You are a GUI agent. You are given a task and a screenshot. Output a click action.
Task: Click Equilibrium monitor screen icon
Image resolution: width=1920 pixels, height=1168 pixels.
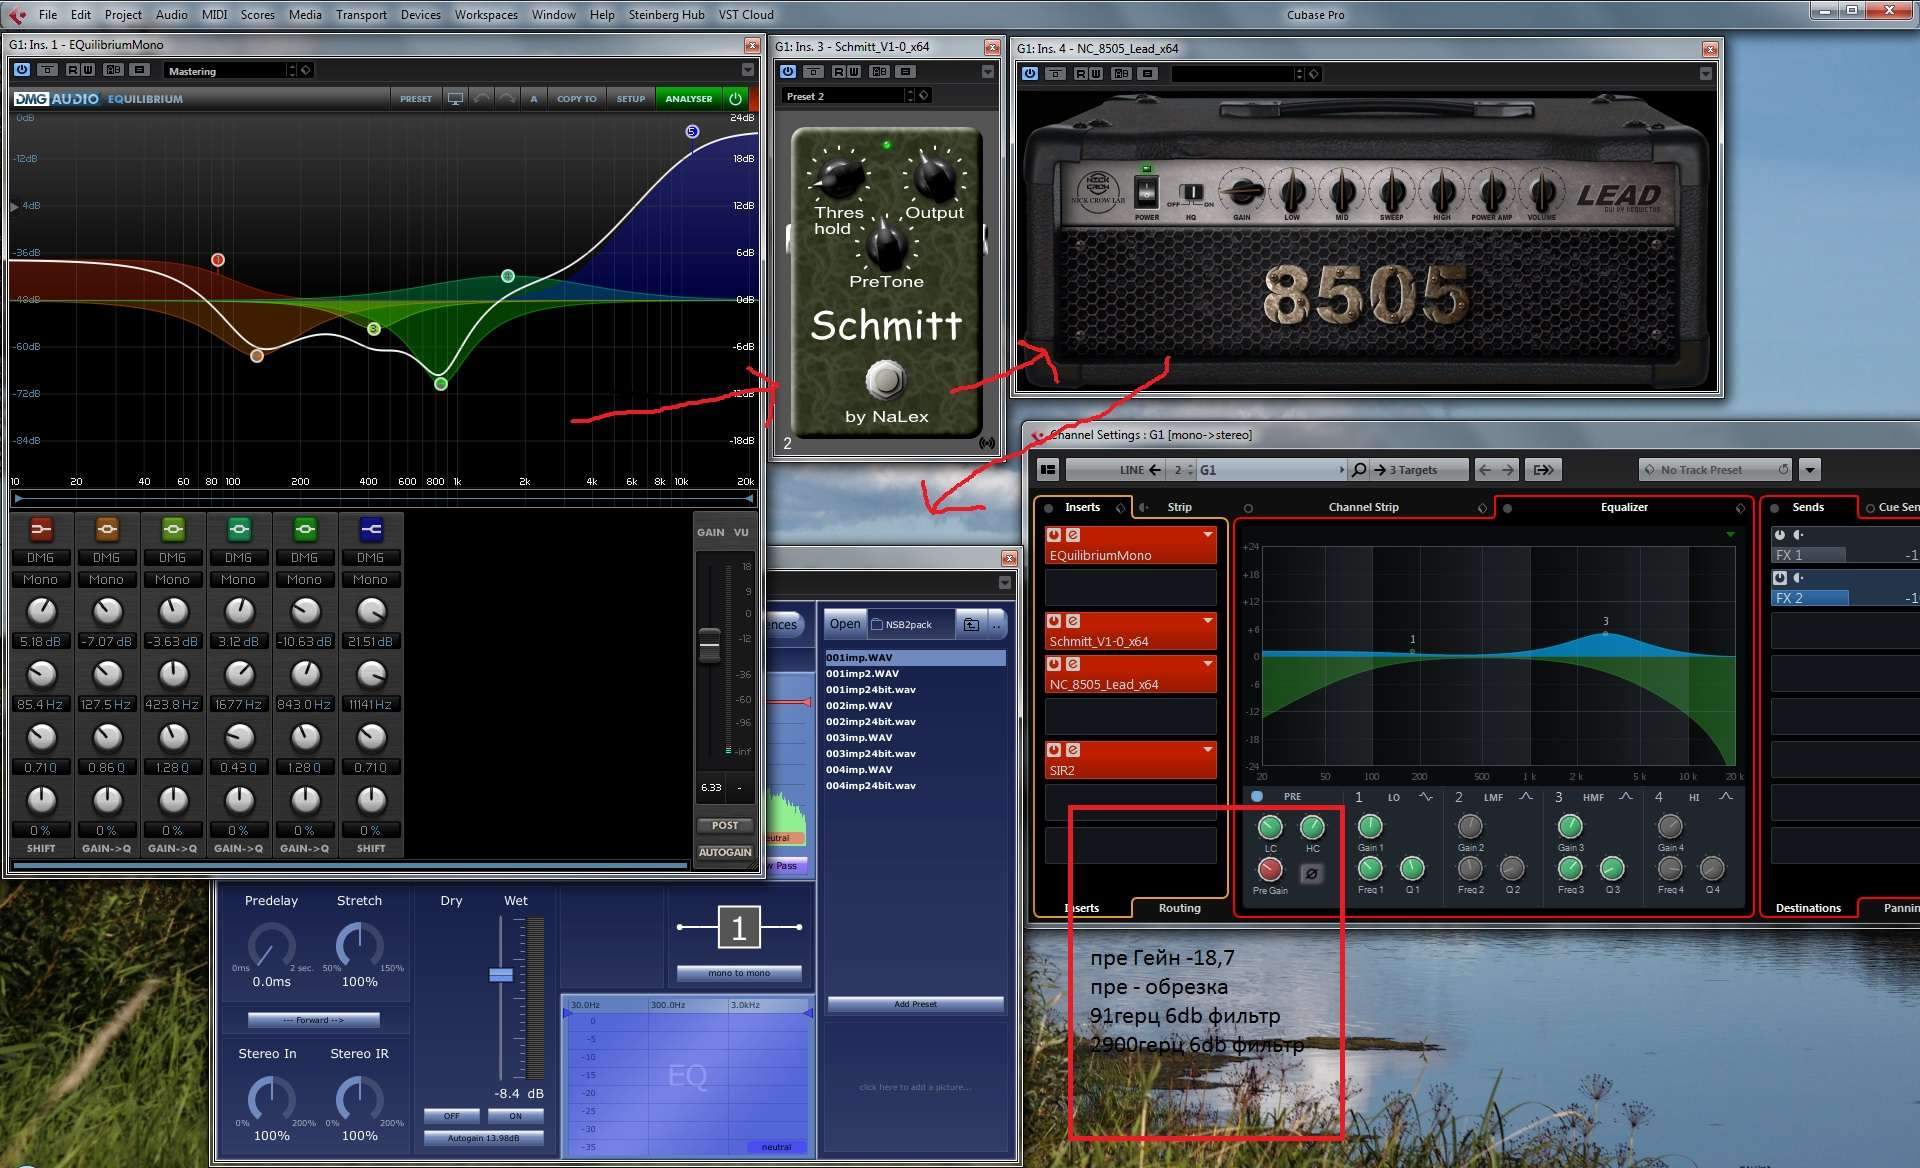coord(455,99)
